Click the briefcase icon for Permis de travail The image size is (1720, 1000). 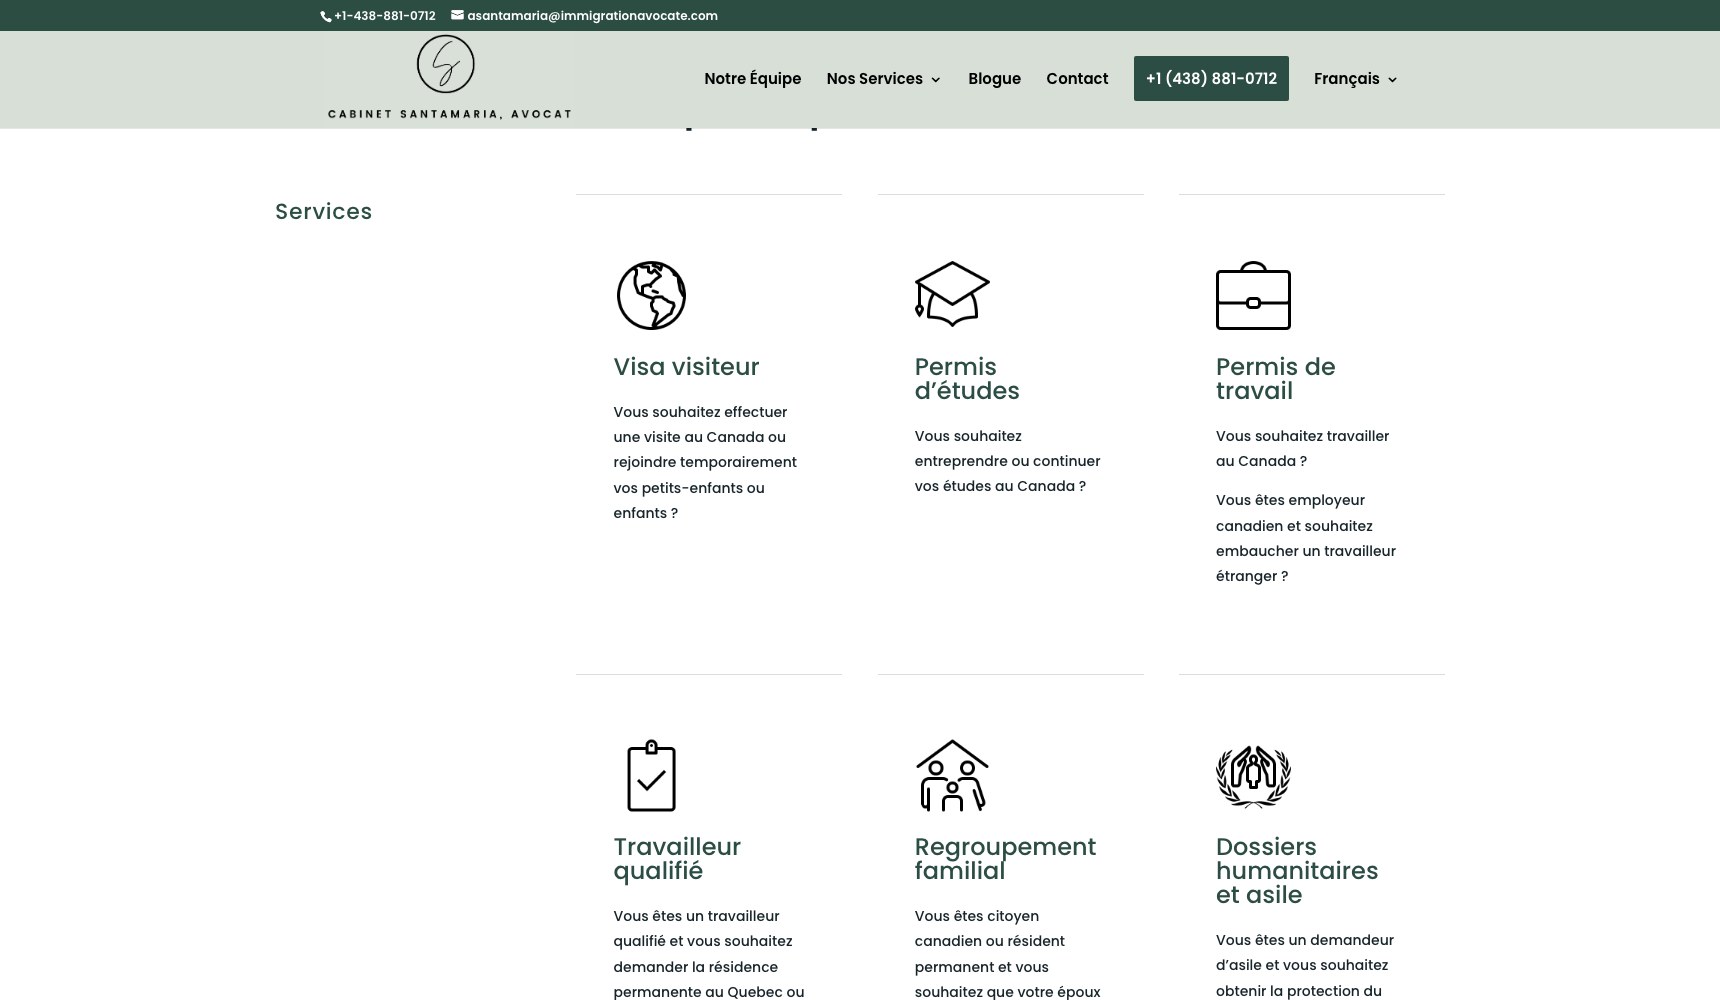1253,295
